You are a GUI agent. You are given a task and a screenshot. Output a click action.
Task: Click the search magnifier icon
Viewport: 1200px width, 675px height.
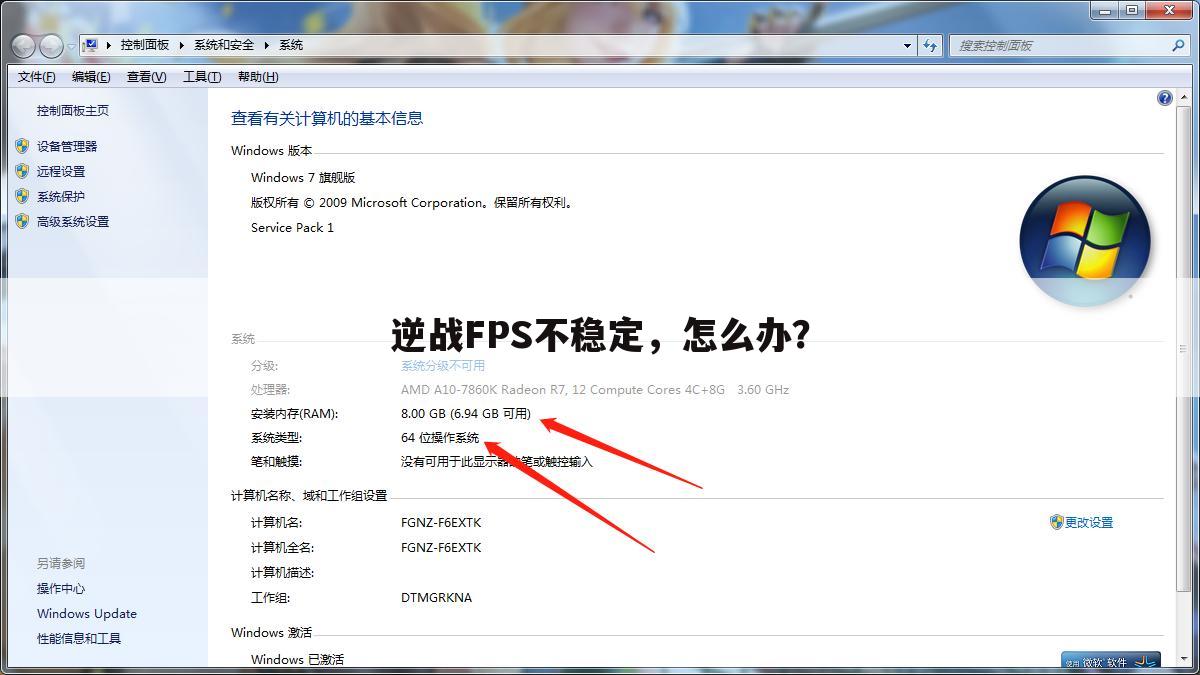1177,45
